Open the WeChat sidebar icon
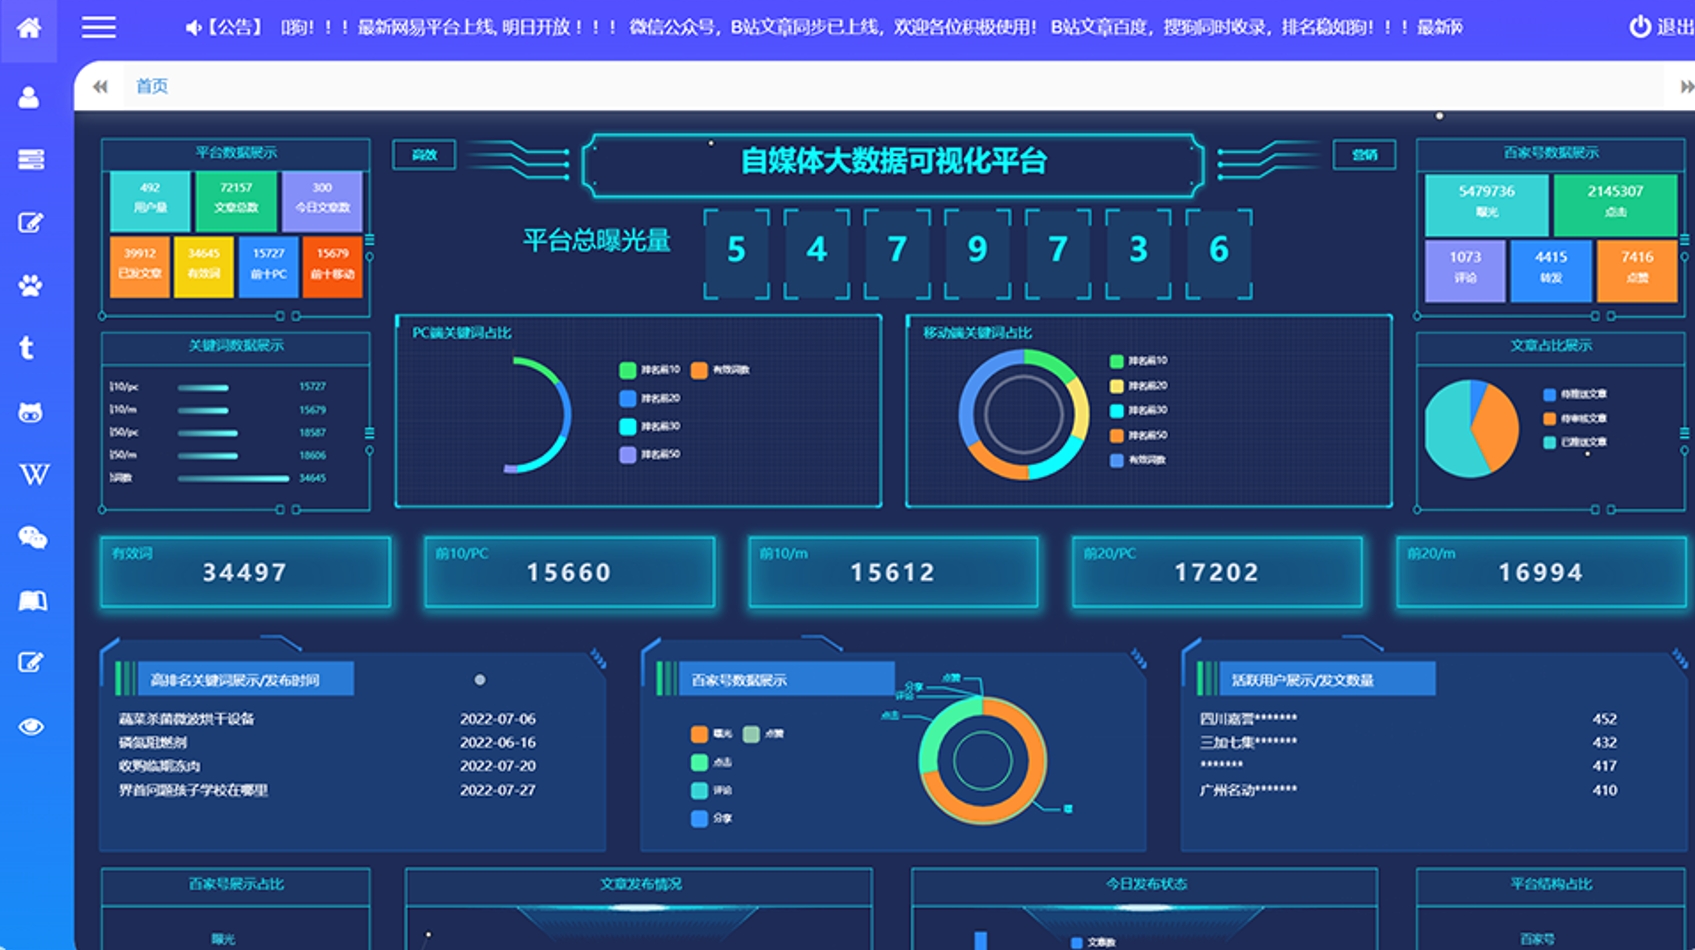This screenshot has height=950, width=1695. point(32,538)
